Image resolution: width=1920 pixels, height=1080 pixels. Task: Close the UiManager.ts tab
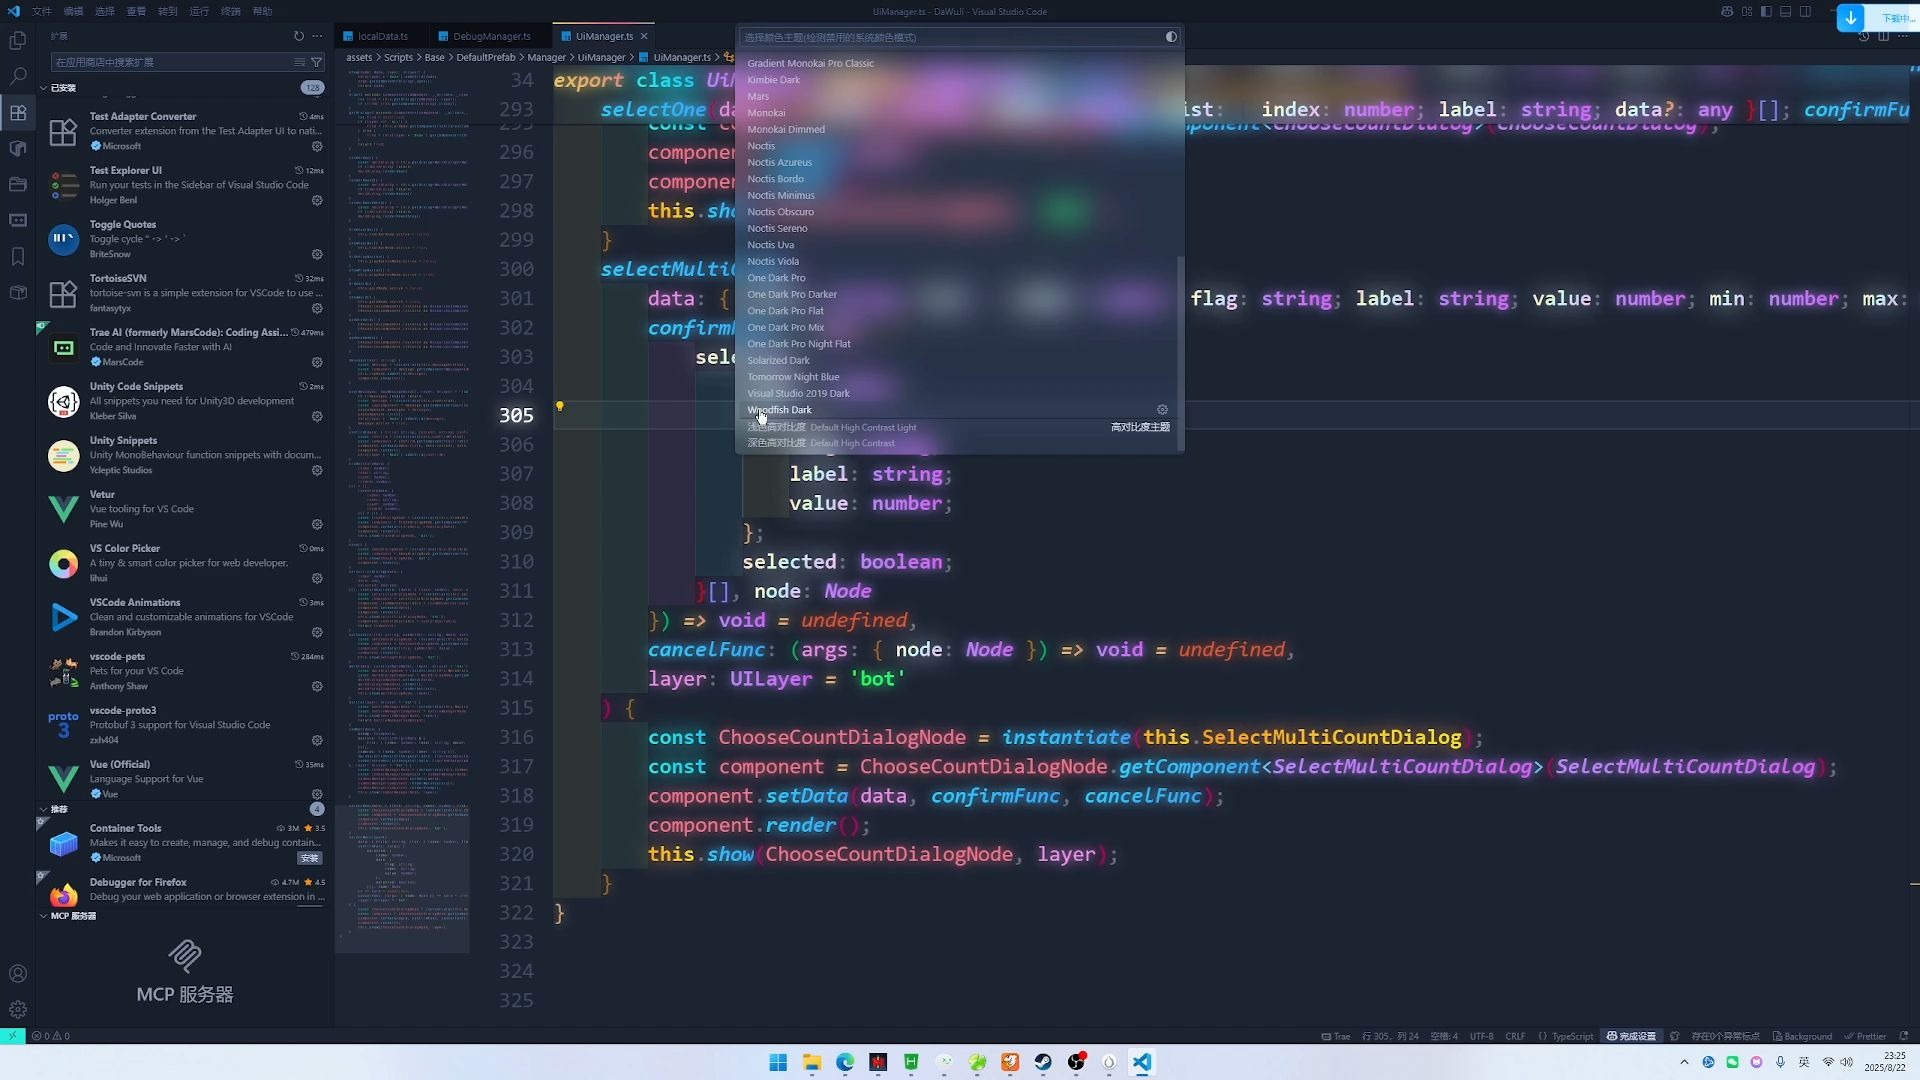point(644,36)
